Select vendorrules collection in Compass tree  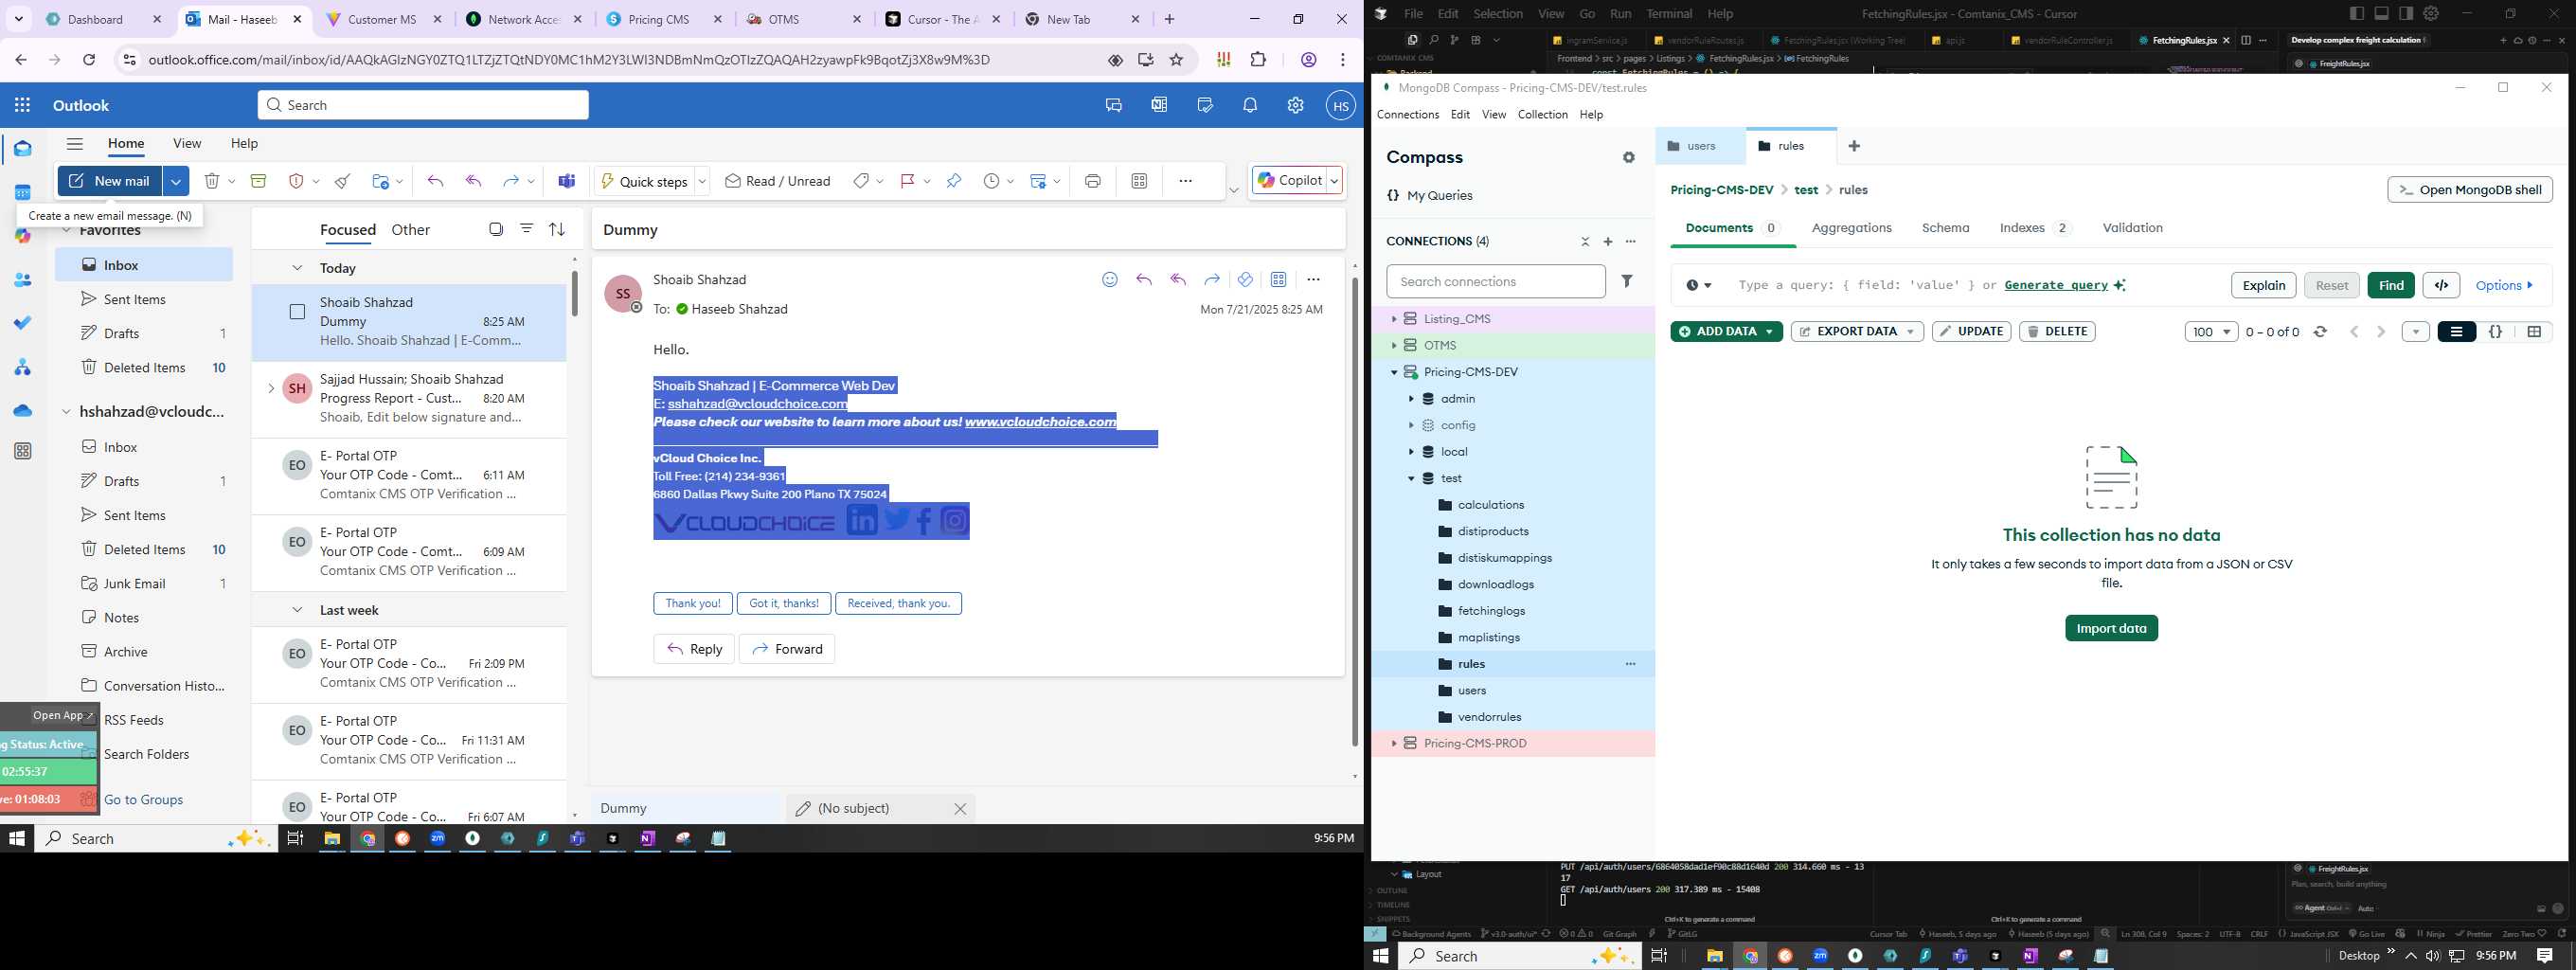point(1489,717)
